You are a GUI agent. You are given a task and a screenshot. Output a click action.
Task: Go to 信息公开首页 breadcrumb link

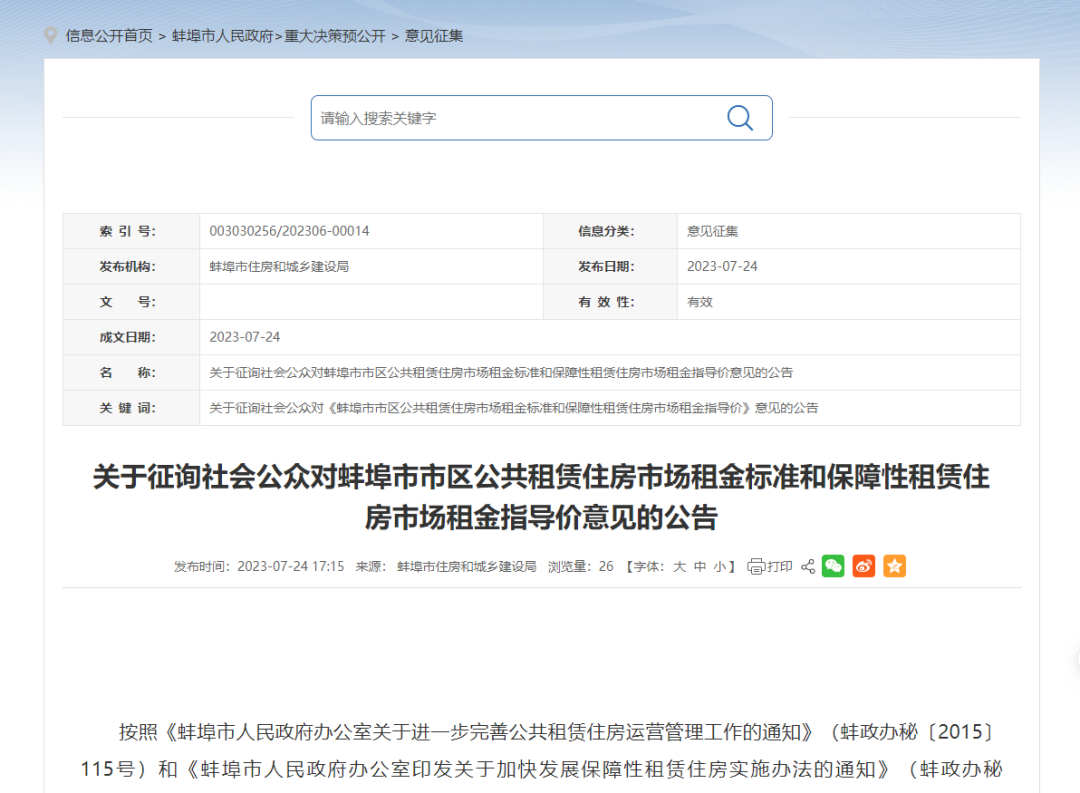point(109,36)
